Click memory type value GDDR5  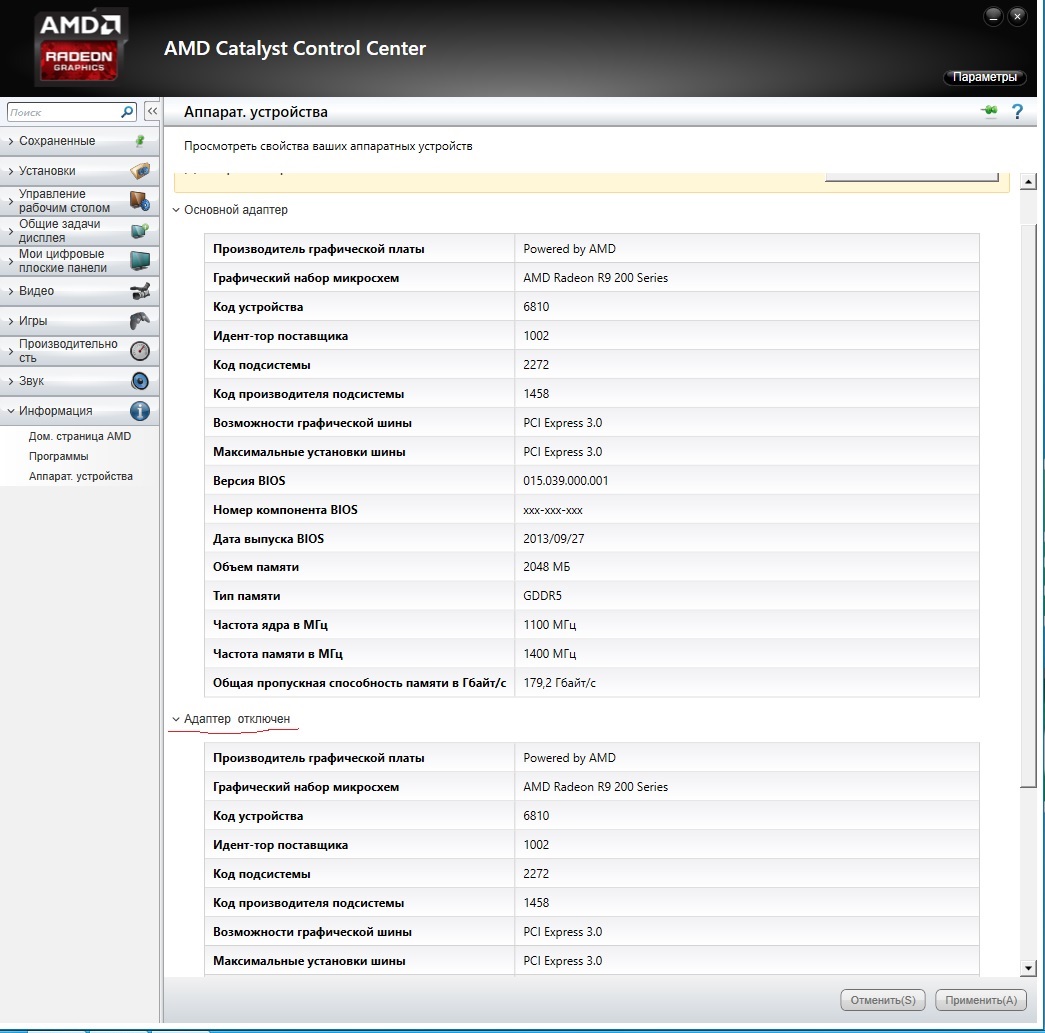tap(542, 596)
